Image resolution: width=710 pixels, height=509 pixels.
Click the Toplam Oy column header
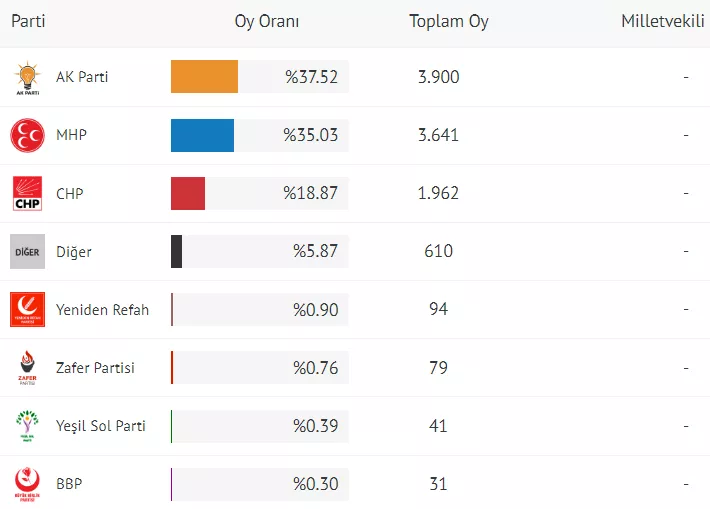(449, 21)
